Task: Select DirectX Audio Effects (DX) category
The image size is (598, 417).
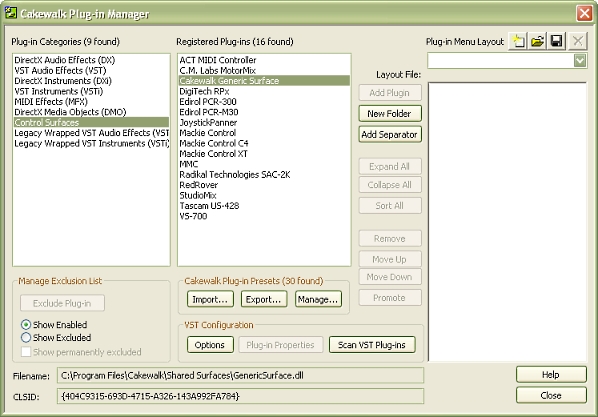Action: pos(91,60)
